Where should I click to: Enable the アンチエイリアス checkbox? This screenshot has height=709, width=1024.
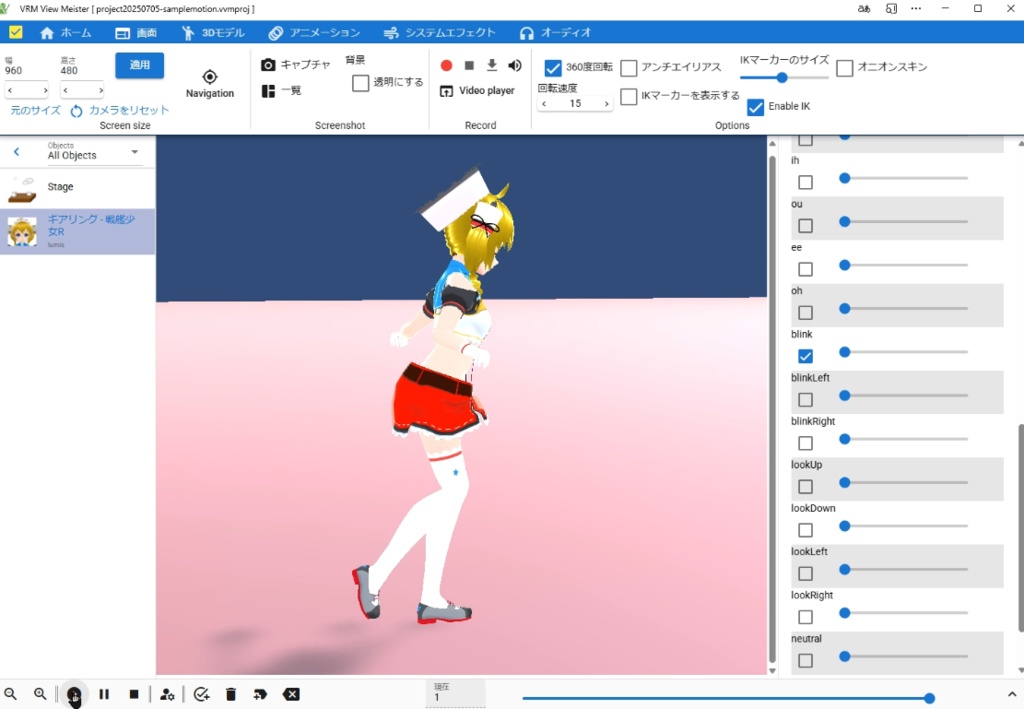coord(629,68)
